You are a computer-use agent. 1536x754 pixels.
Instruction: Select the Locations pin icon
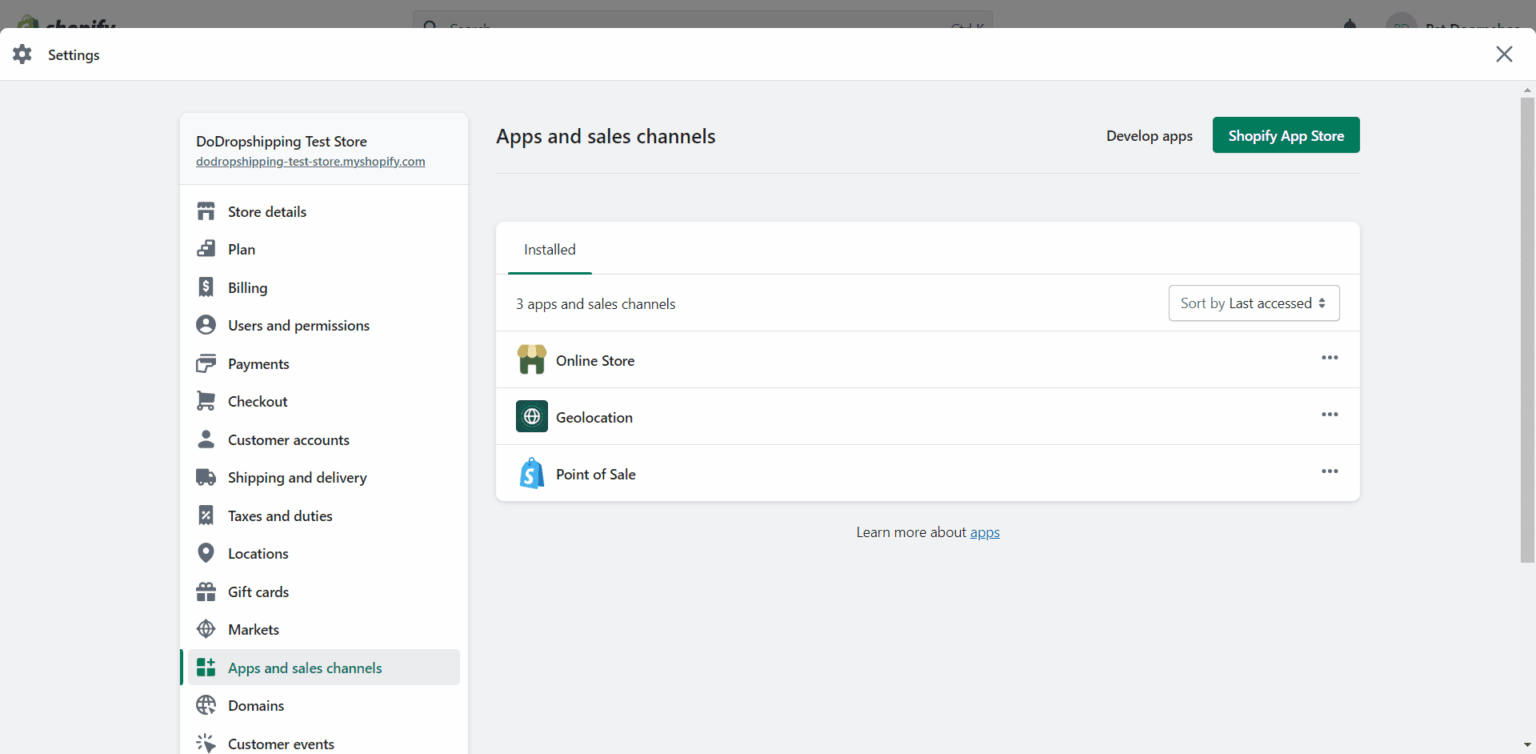206,553
